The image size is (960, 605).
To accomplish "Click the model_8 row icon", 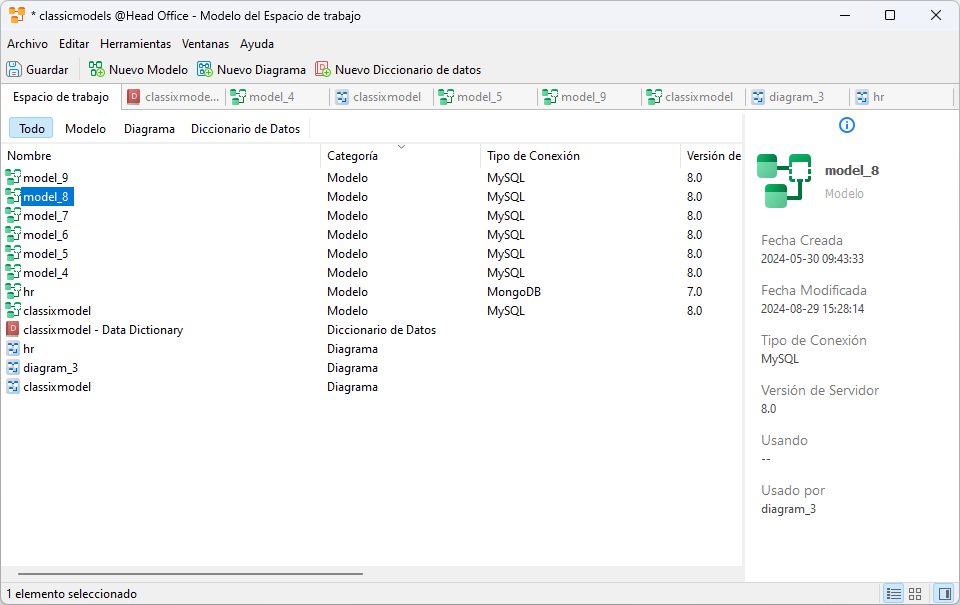I will 13,197.
